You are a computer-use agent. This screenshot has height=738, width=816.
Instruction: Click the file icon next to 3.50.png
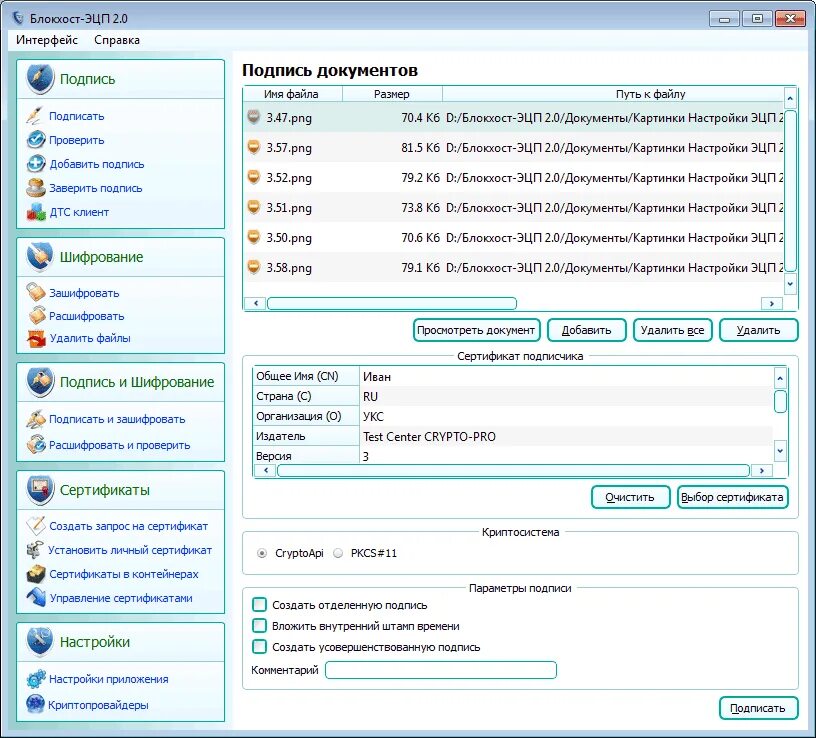click(253, 237)
